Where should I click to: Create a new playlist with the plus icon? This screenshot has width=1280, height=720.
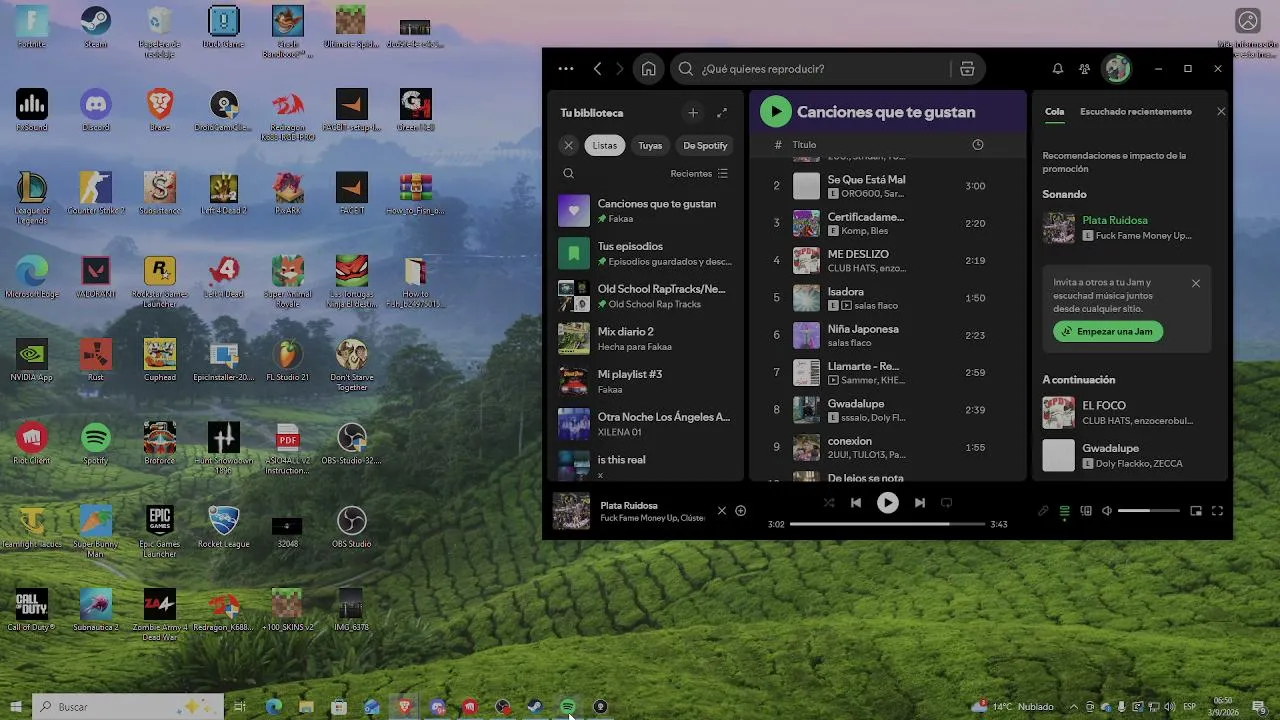click(x=693, y=113)
